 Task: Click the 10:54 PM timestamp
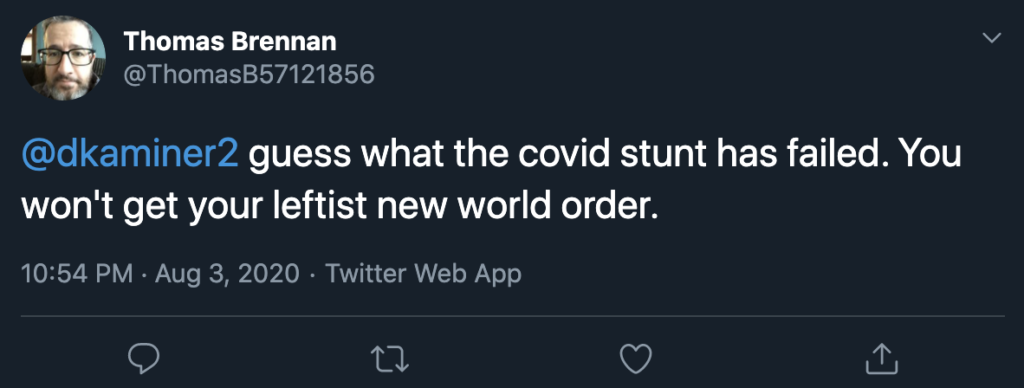coord(77,273)
